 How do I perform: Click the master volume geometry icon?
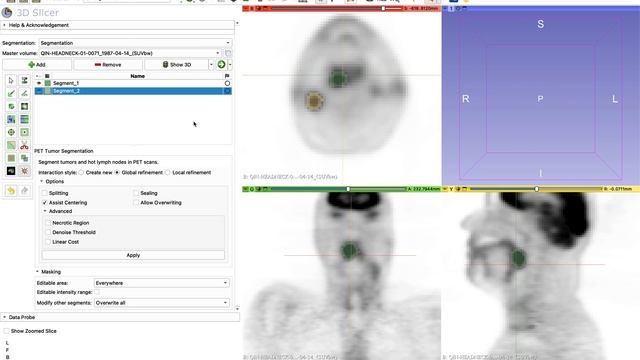point(228,53)
